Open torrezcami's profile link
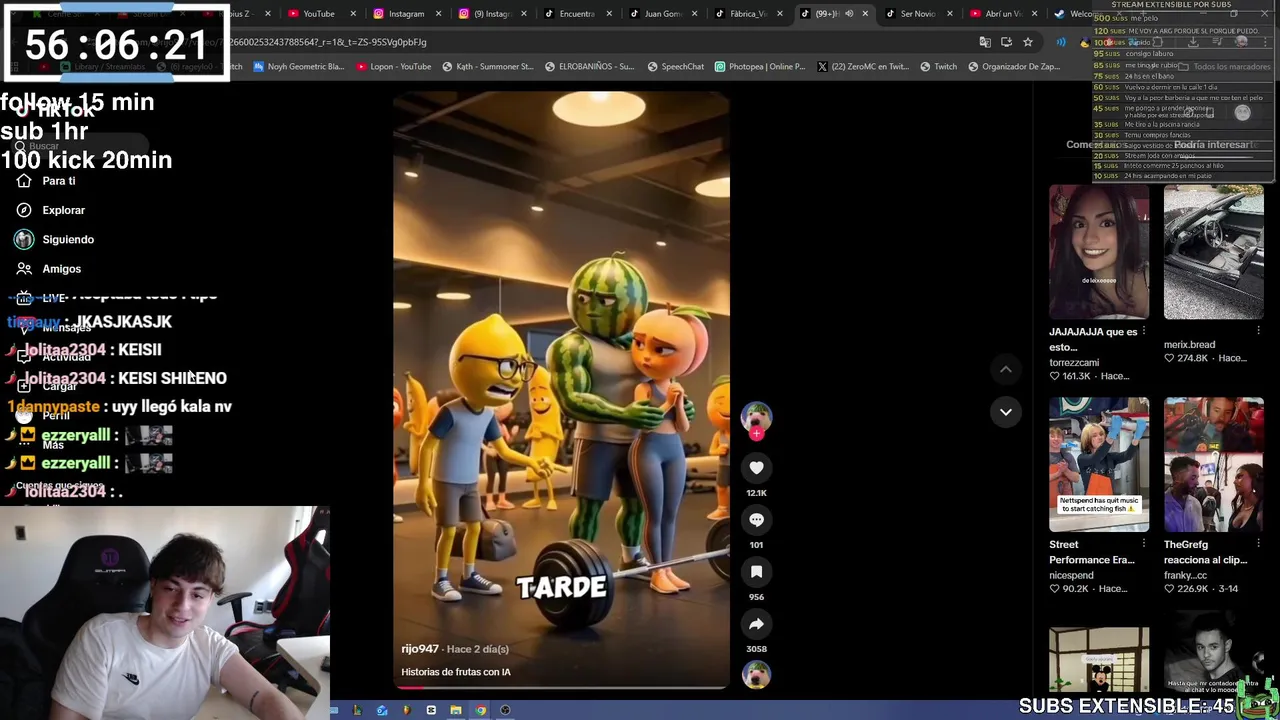The image size is (1280, 720). click(x=1074, y=362)
